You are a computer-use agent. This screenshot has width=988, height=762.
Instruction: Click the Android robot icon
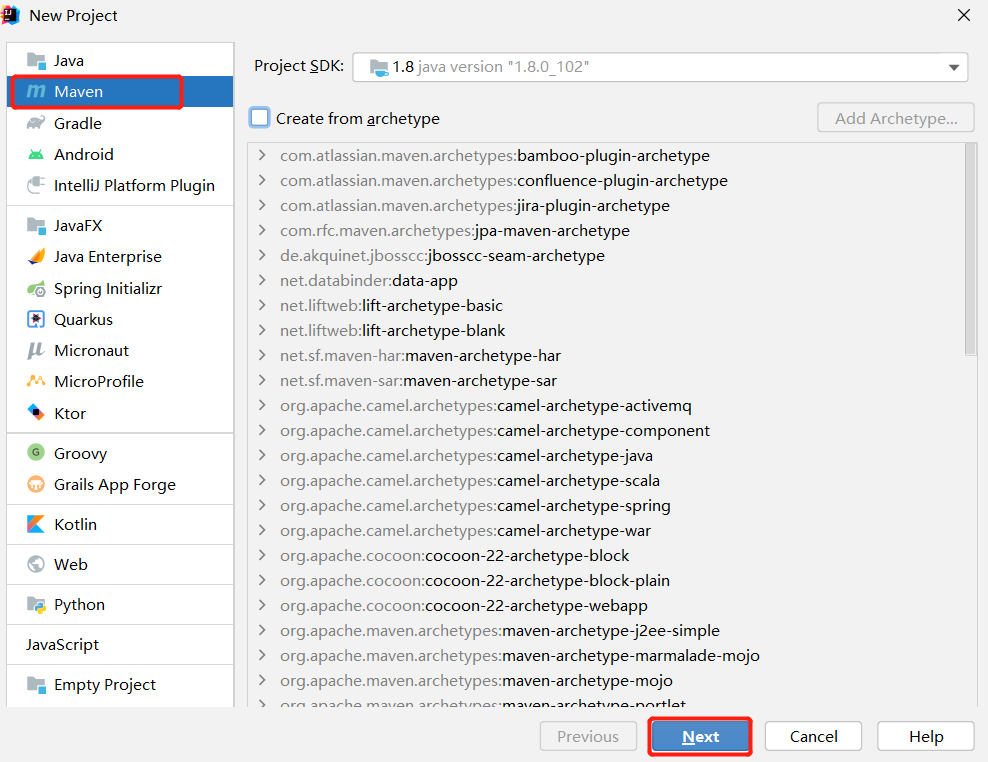point(37,154)
